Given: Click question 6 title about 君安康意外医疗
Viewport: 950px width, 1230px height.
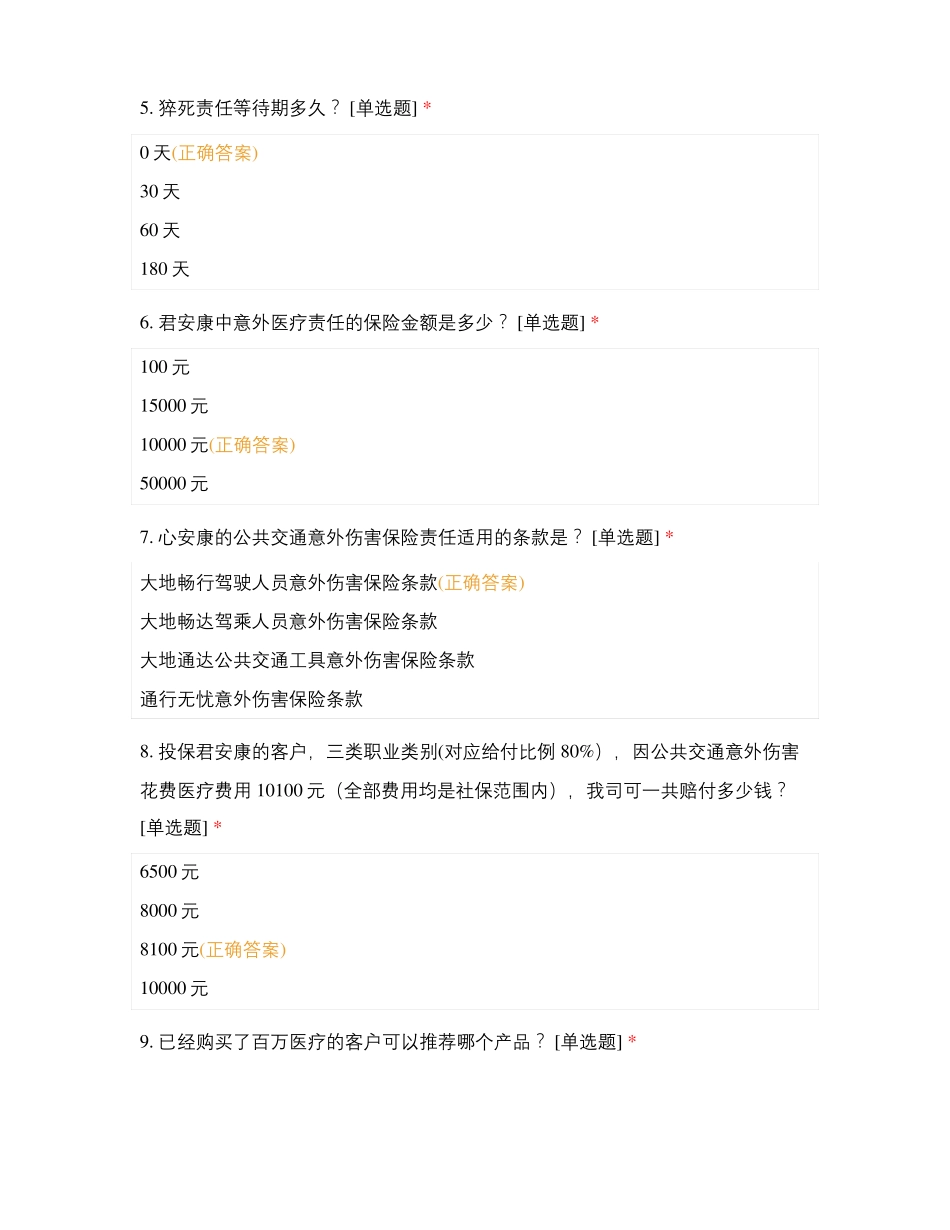Looking at the screenshot, I should tap(368, 323).
